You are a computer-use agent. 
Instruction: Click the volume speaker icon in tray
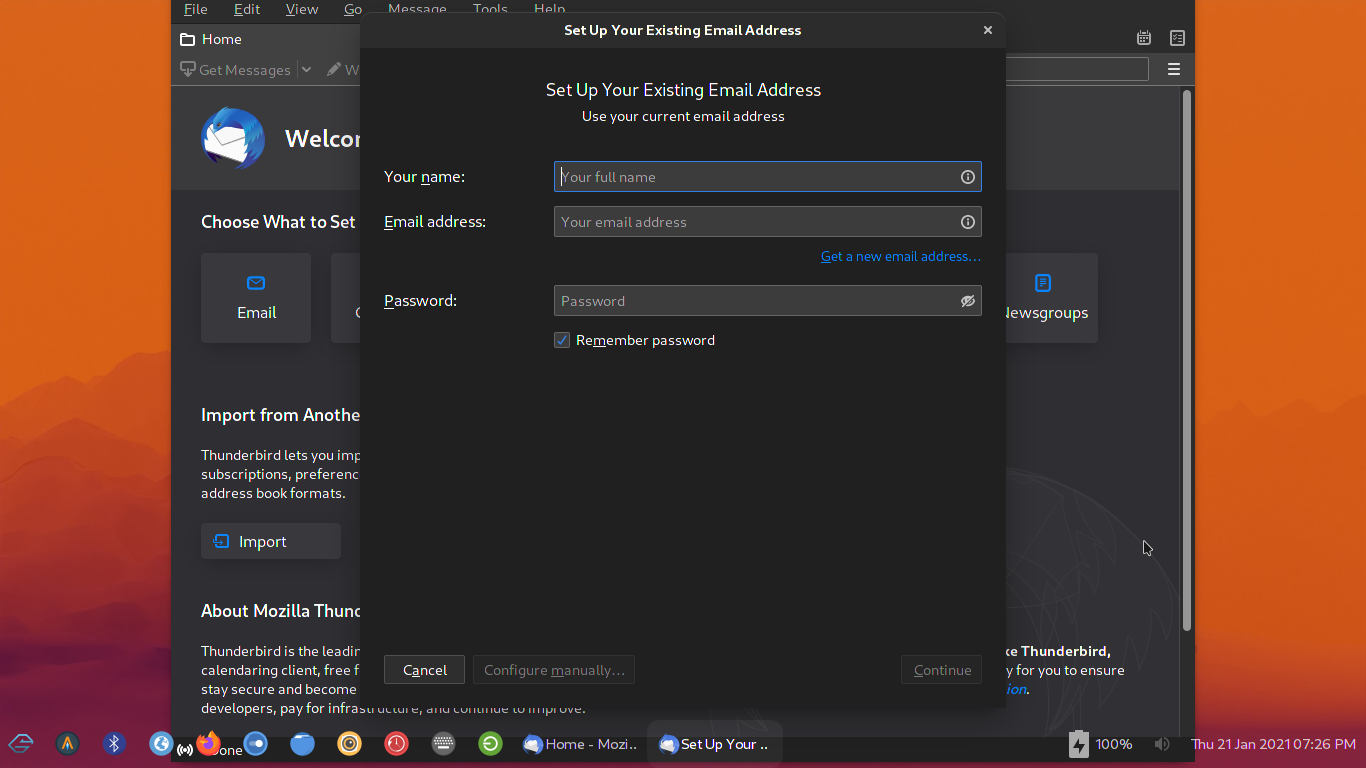[1161, 744]
